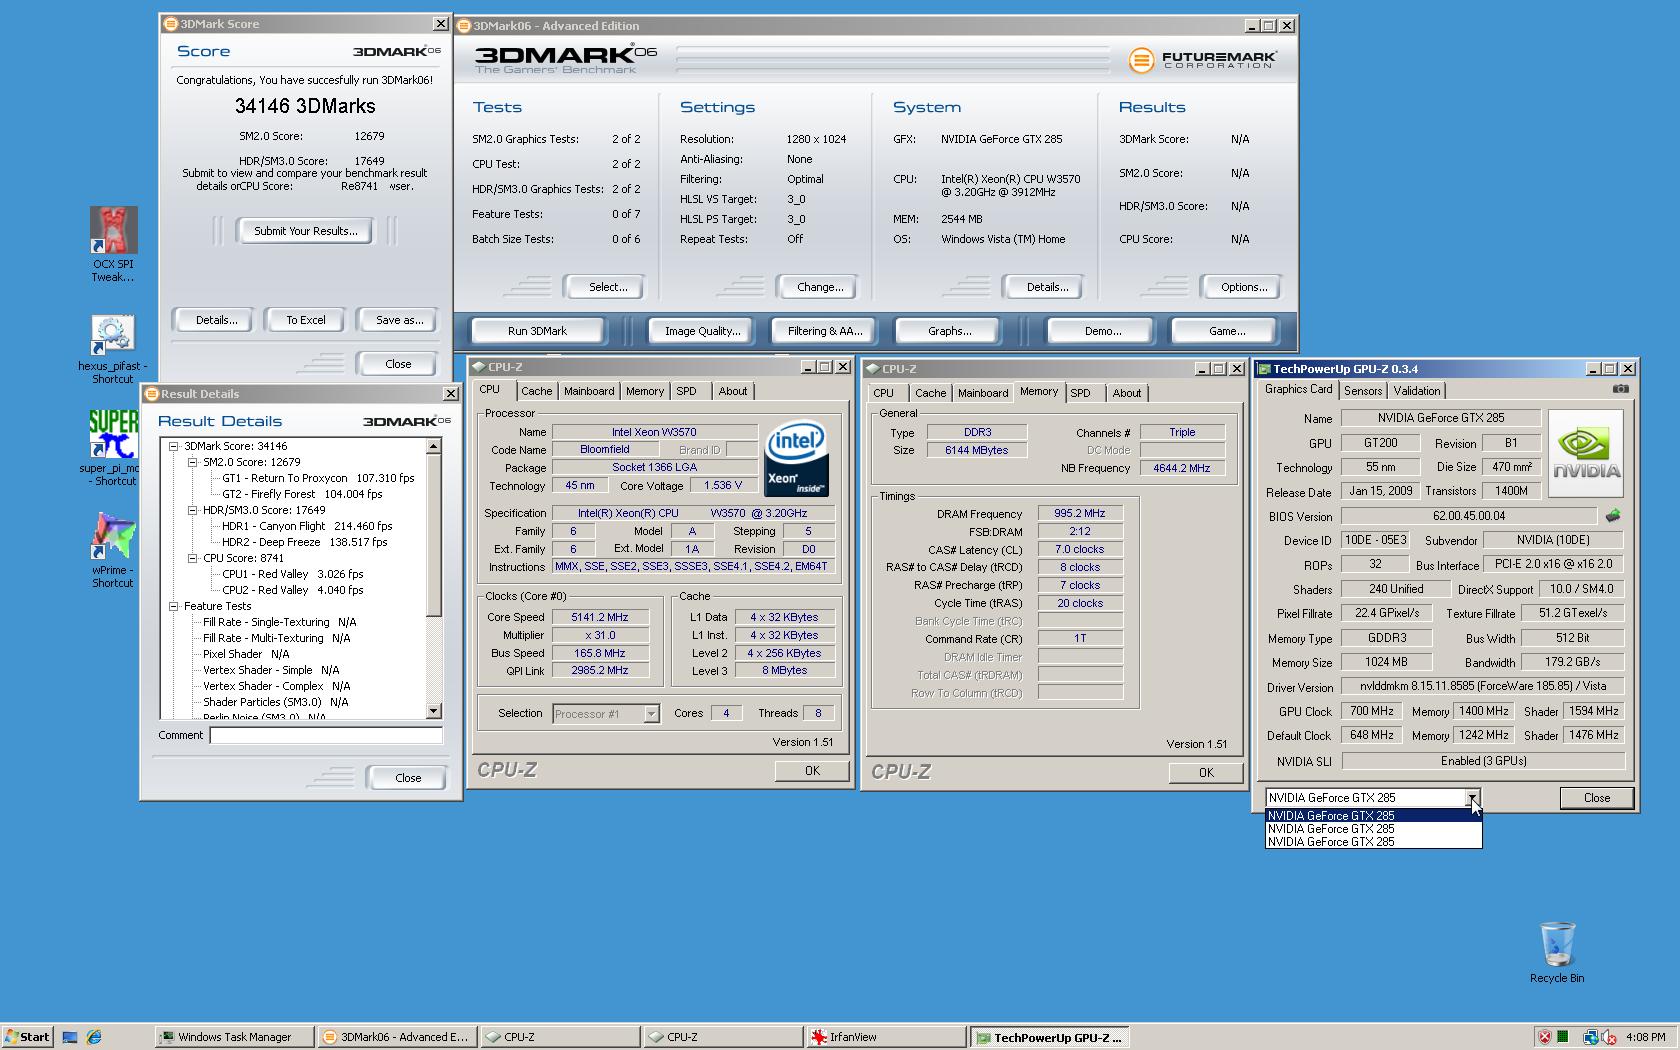
Task: Open the Validation tab in GPU-Z
Action: click(x=1417, y=391)
